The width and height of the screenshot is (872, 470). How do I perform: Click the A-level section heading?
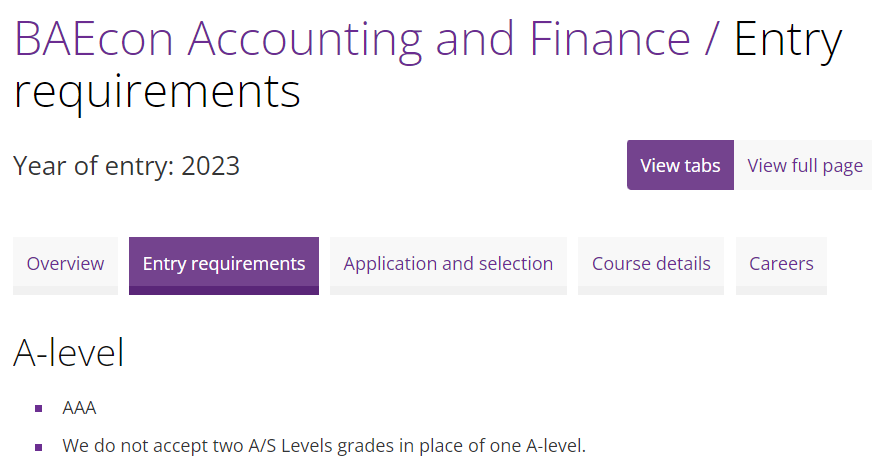coord(69,352)
